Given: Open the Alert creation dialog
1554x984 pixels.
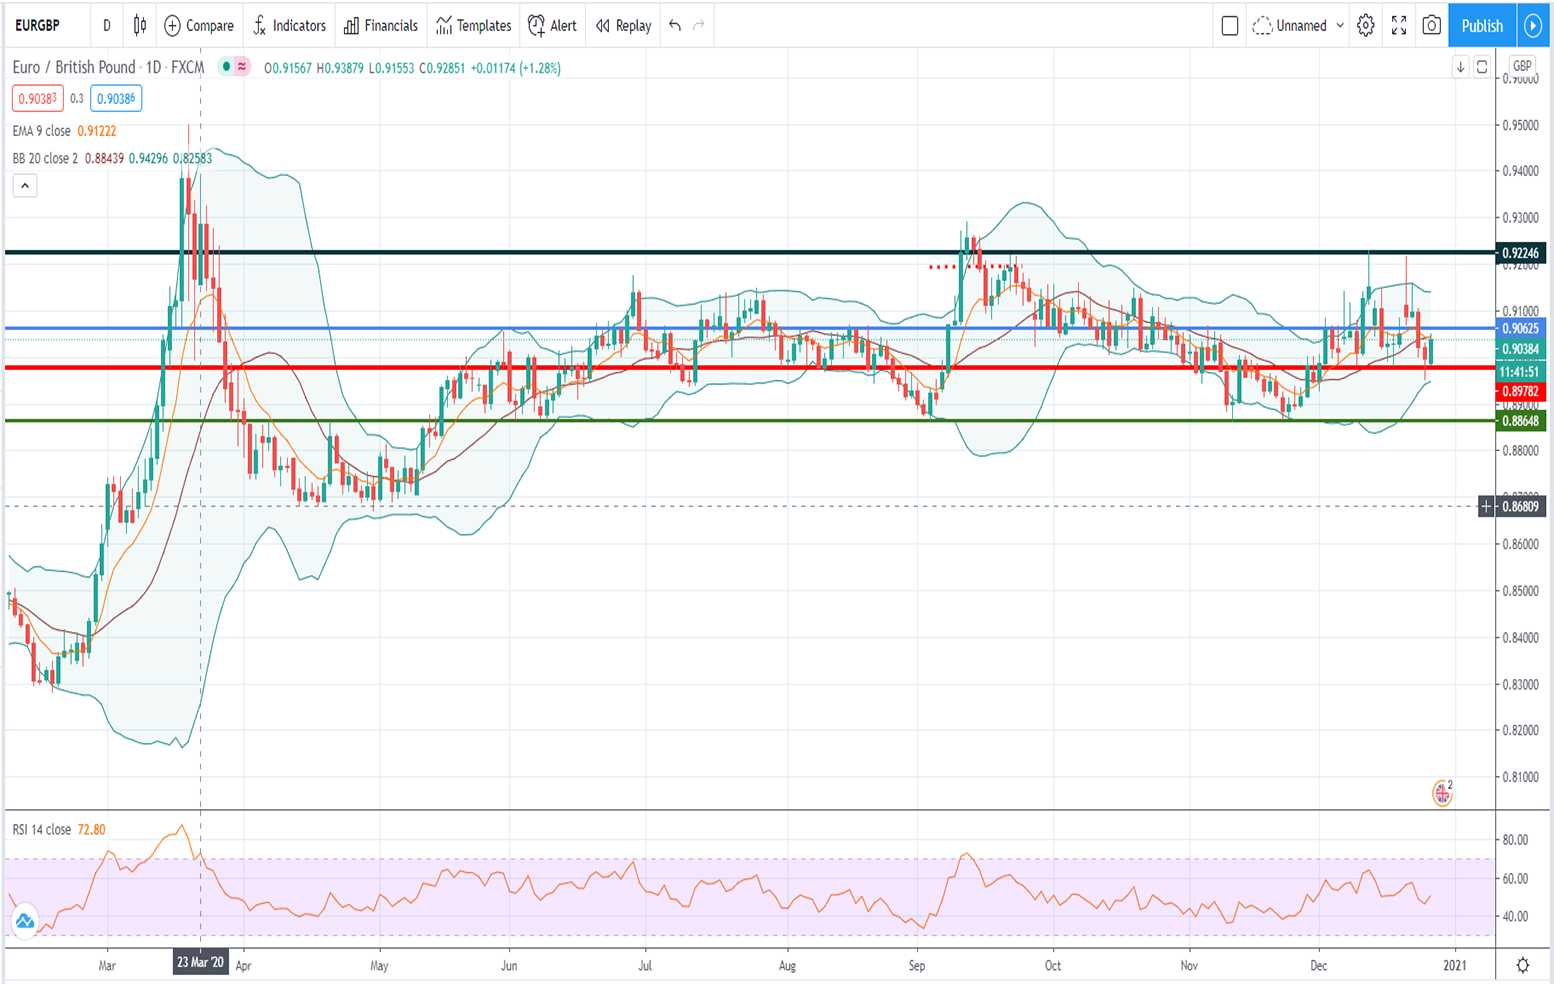Looking at the screenshot, I should (552, 26).
